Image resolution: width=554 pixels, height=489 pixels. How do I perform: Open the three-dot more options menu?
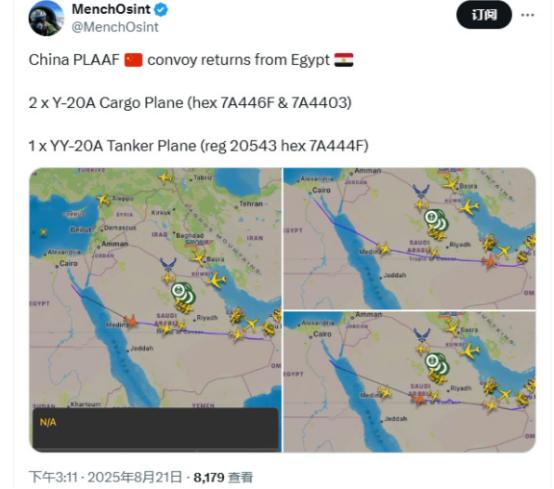528,15
